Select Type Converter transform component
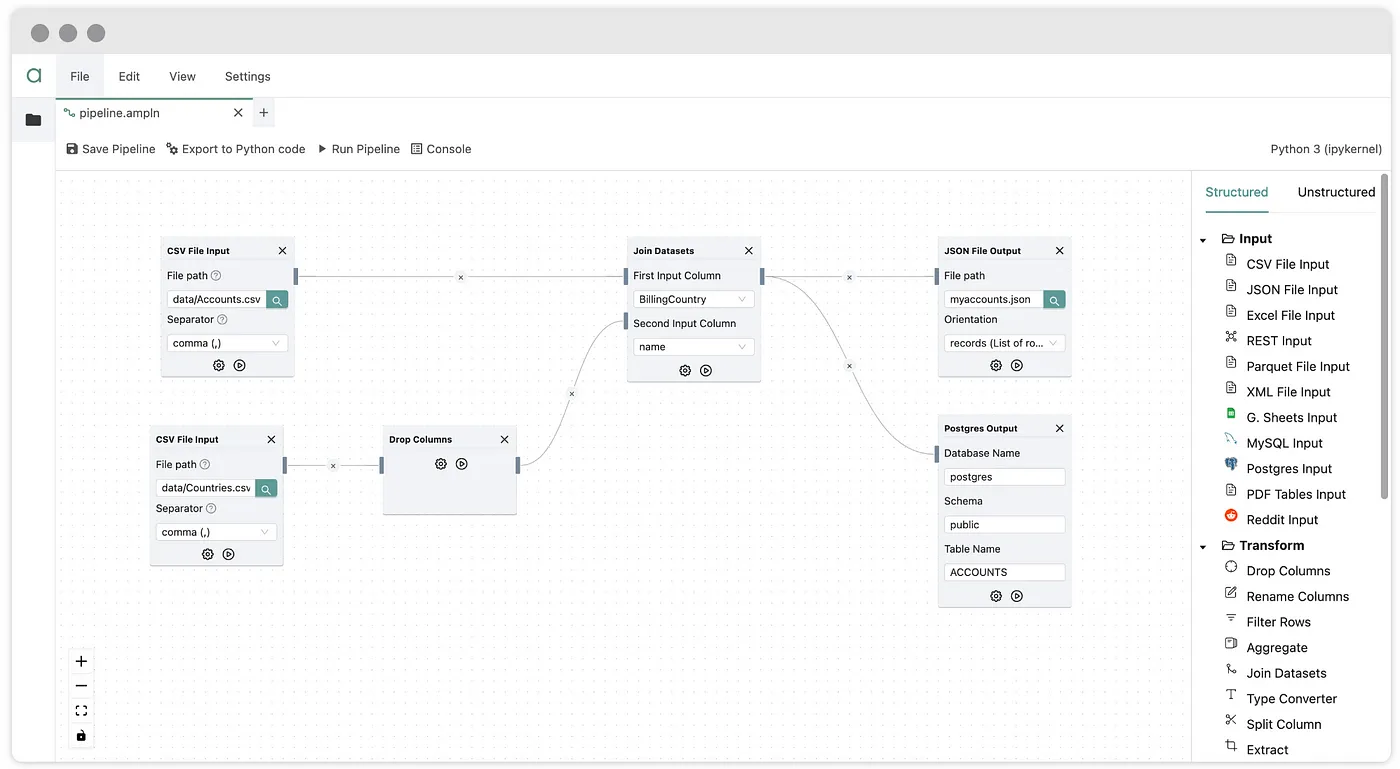The image size is (1400, 769). pos(1291,699)
